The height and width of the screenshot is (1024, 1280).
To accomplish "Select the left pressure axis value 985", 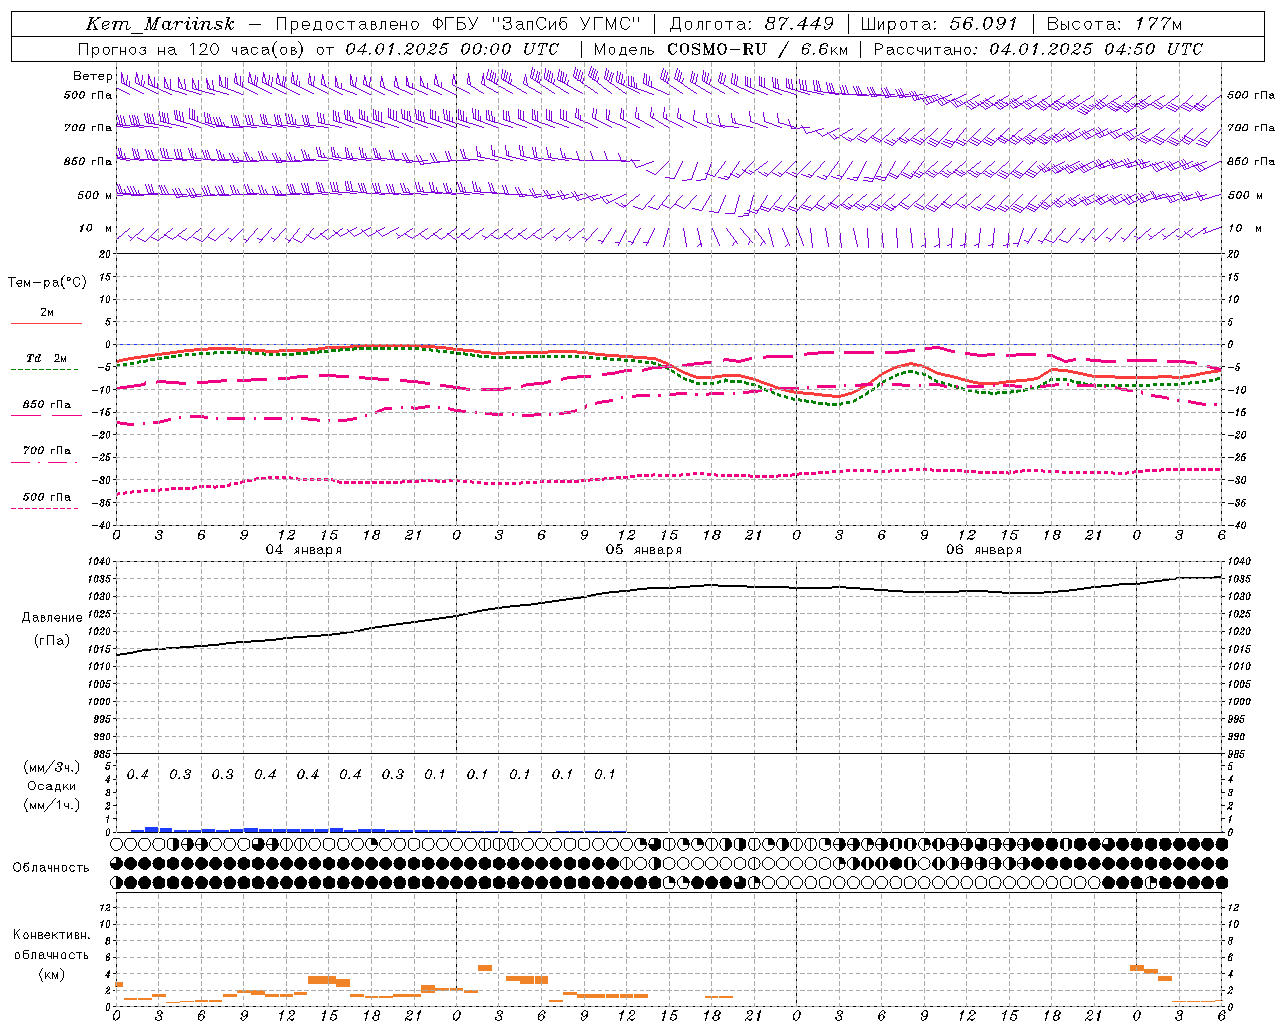I will [104, 754].
